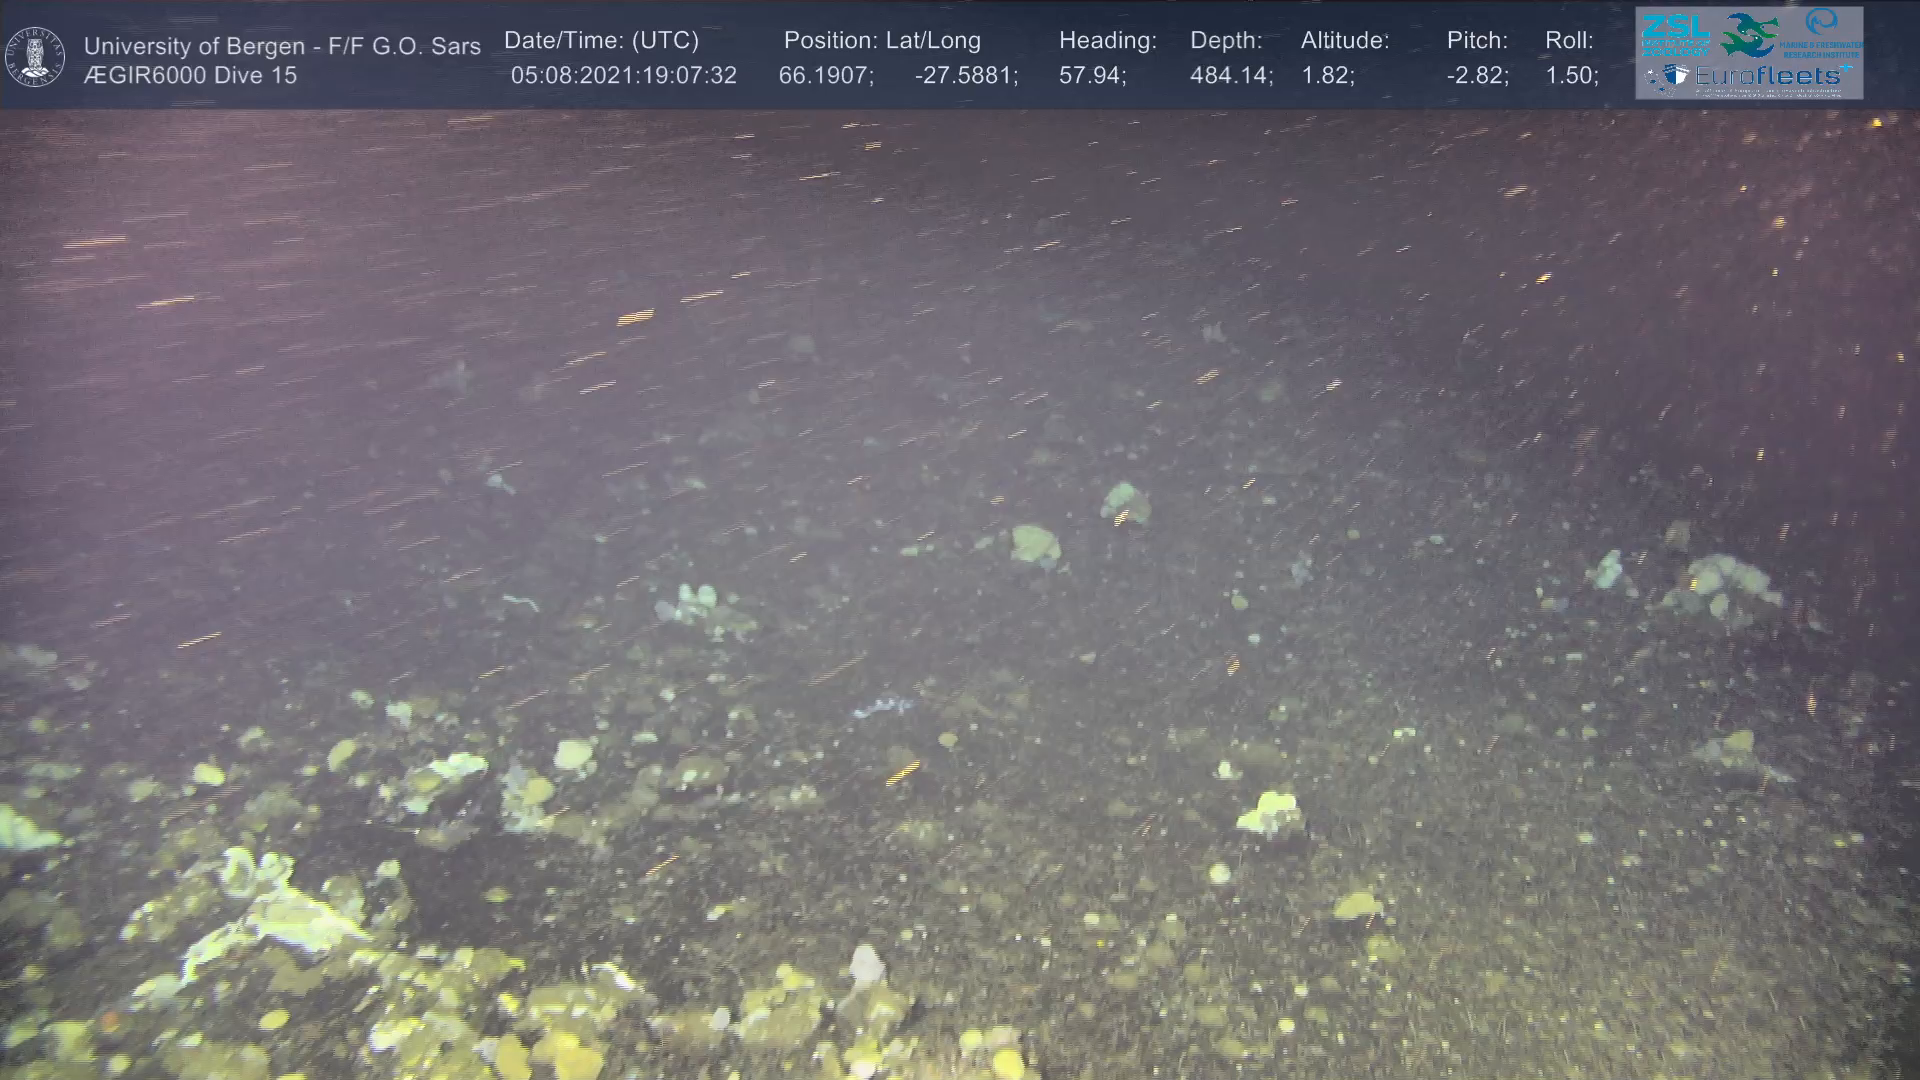Click the Depth label in header
This screenshot has height=1080, width=1920.
pyautogui.click(x=1226, y=40)
